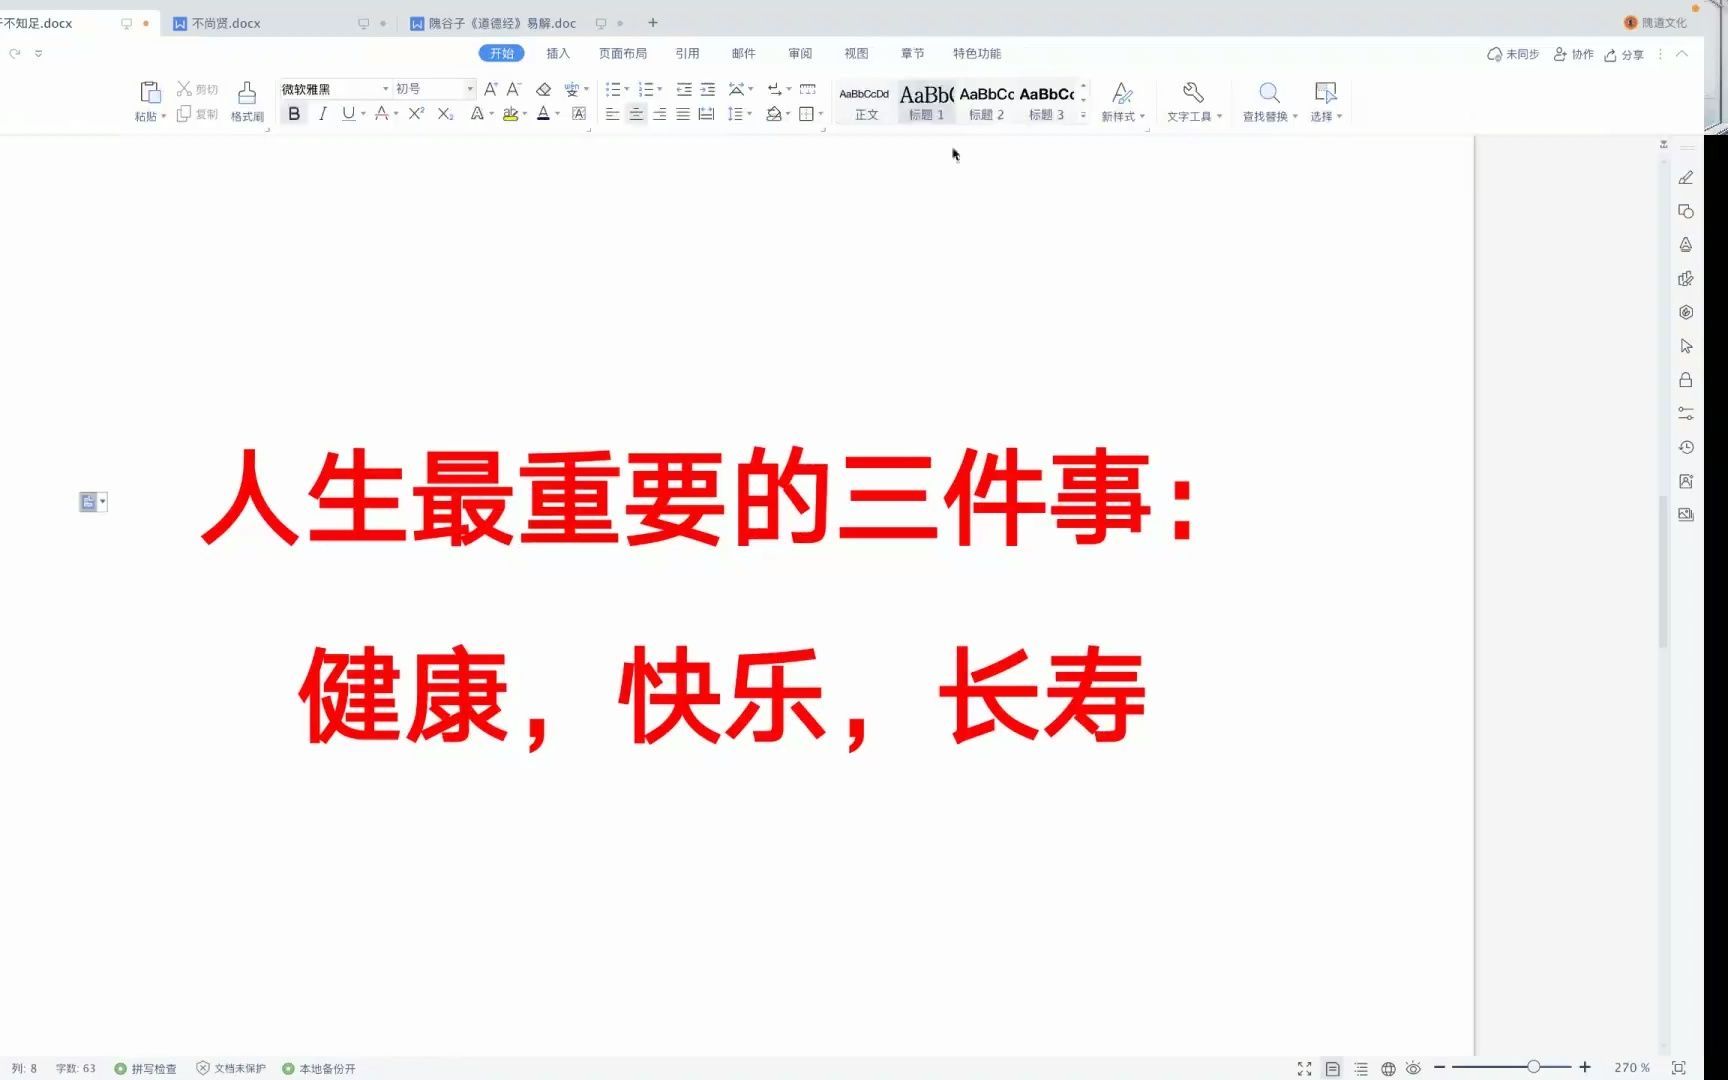The image size is (1728, 1080).
Task: Clear formatting with the eraser icon
Action: click(543, 89)
